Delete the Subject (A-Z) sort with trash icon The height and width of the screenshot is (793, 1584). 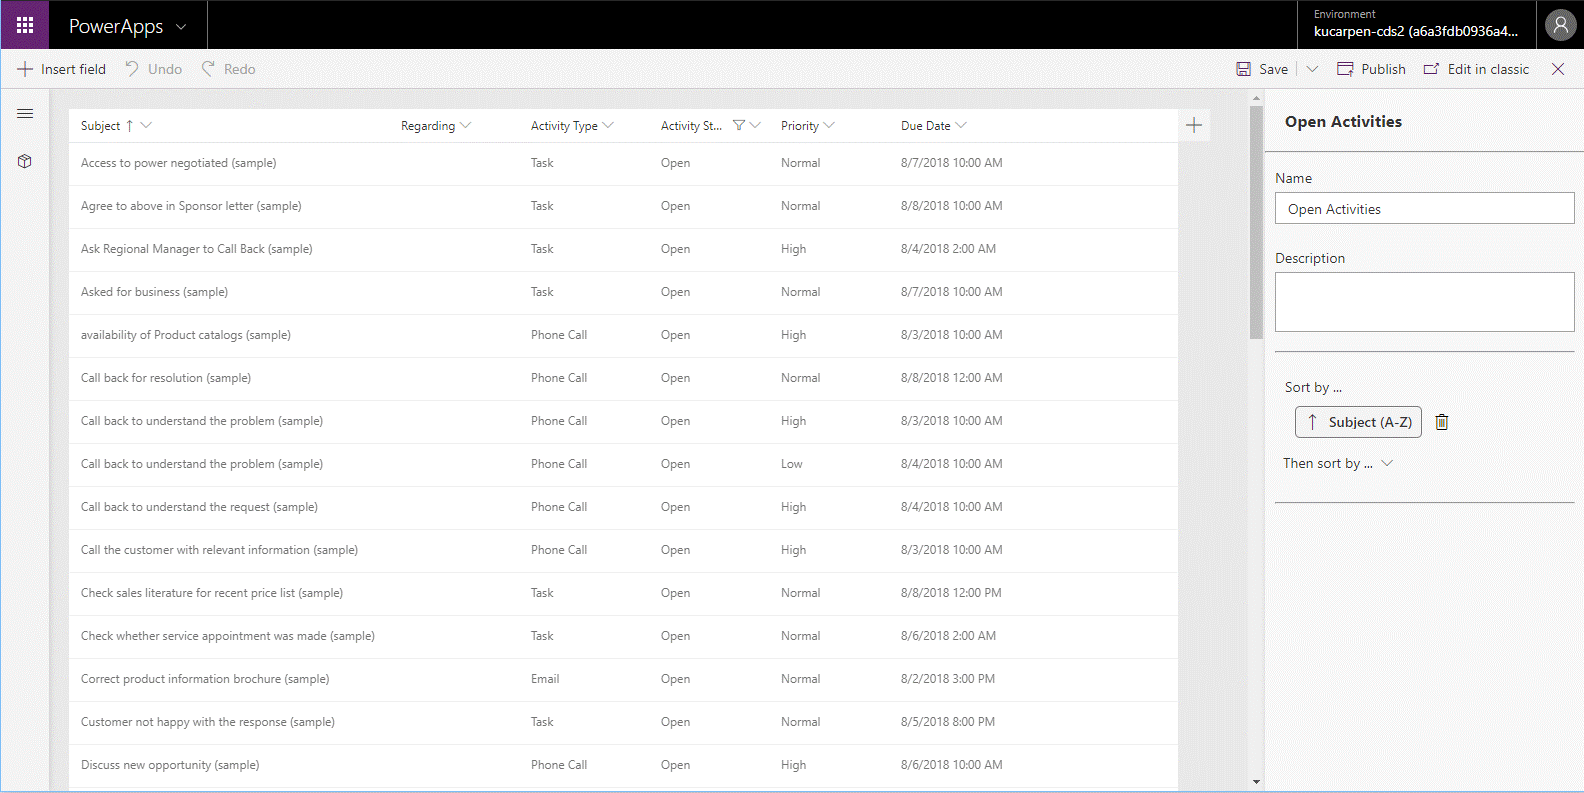pos(1442,422)
